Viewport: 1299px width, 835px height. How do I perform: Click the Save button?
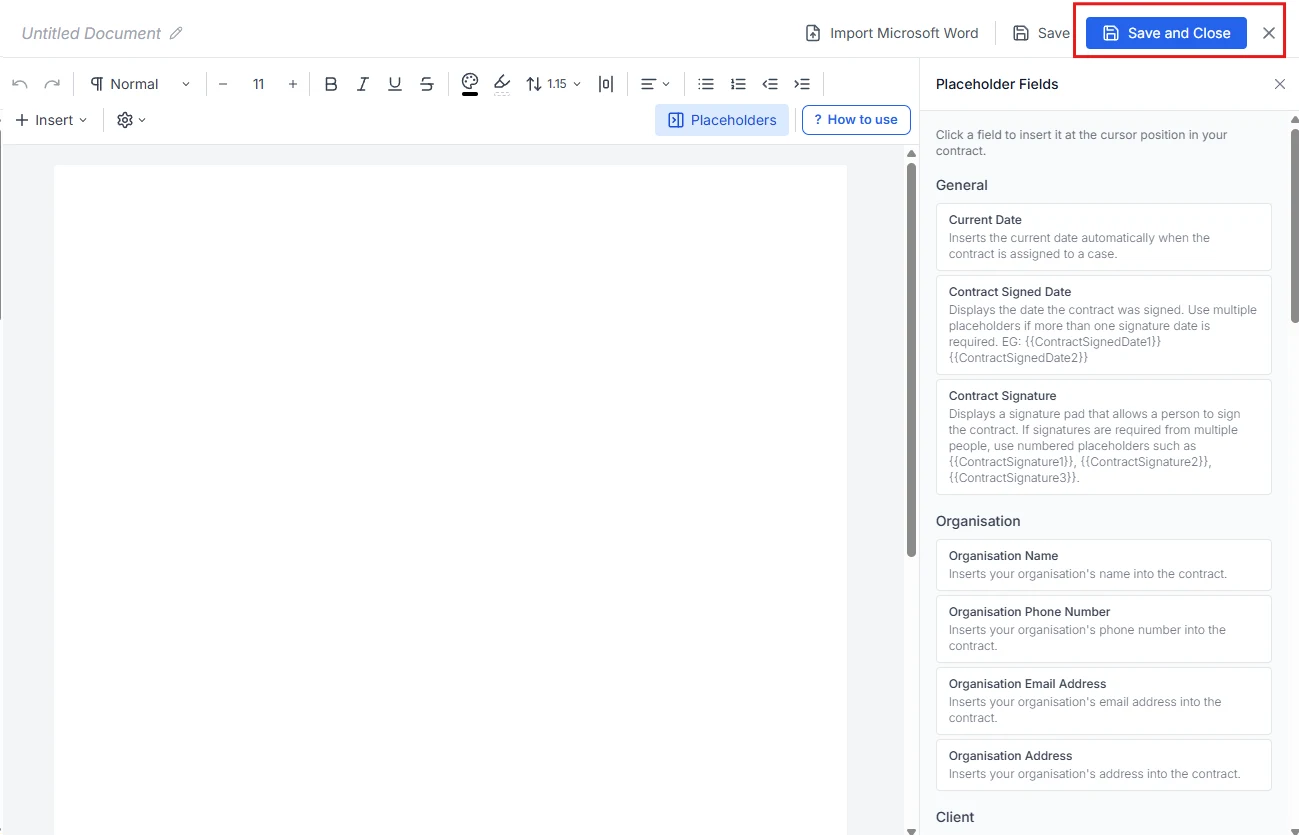1041,33
